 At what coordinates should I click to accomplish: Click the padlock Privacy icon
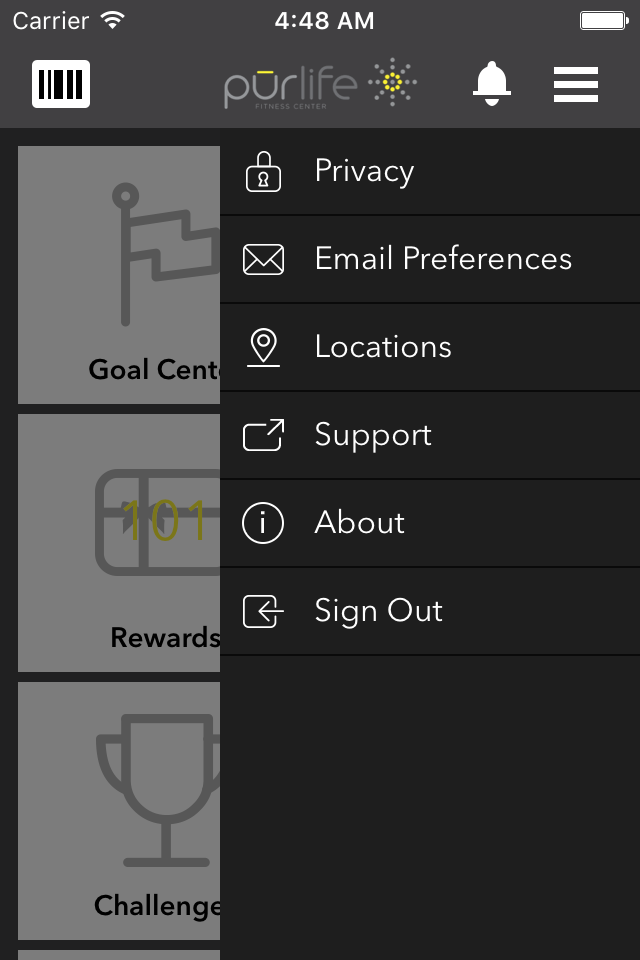pos(263,171)
